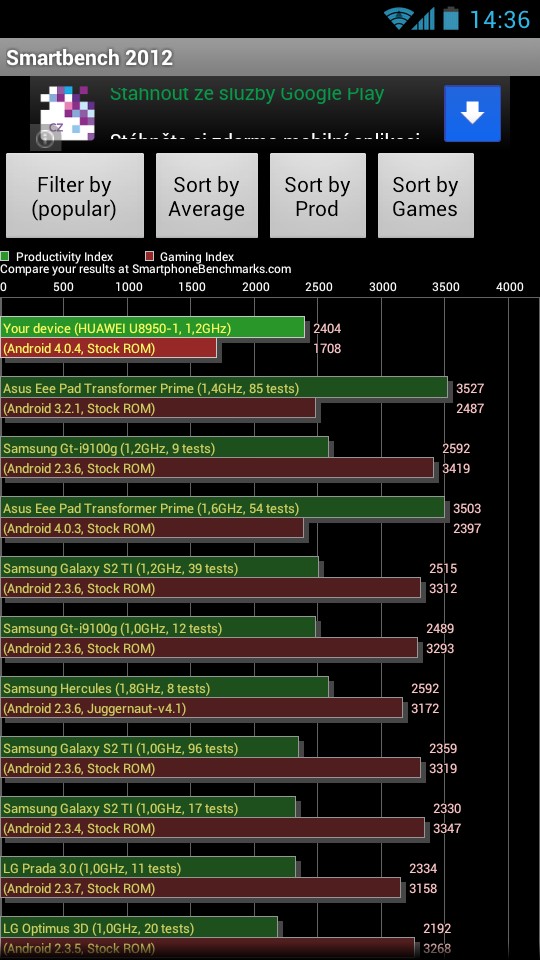
Task: Select Samsung Galaxy S2 TI 96 tests bar
Action: [x=150, y=748]
